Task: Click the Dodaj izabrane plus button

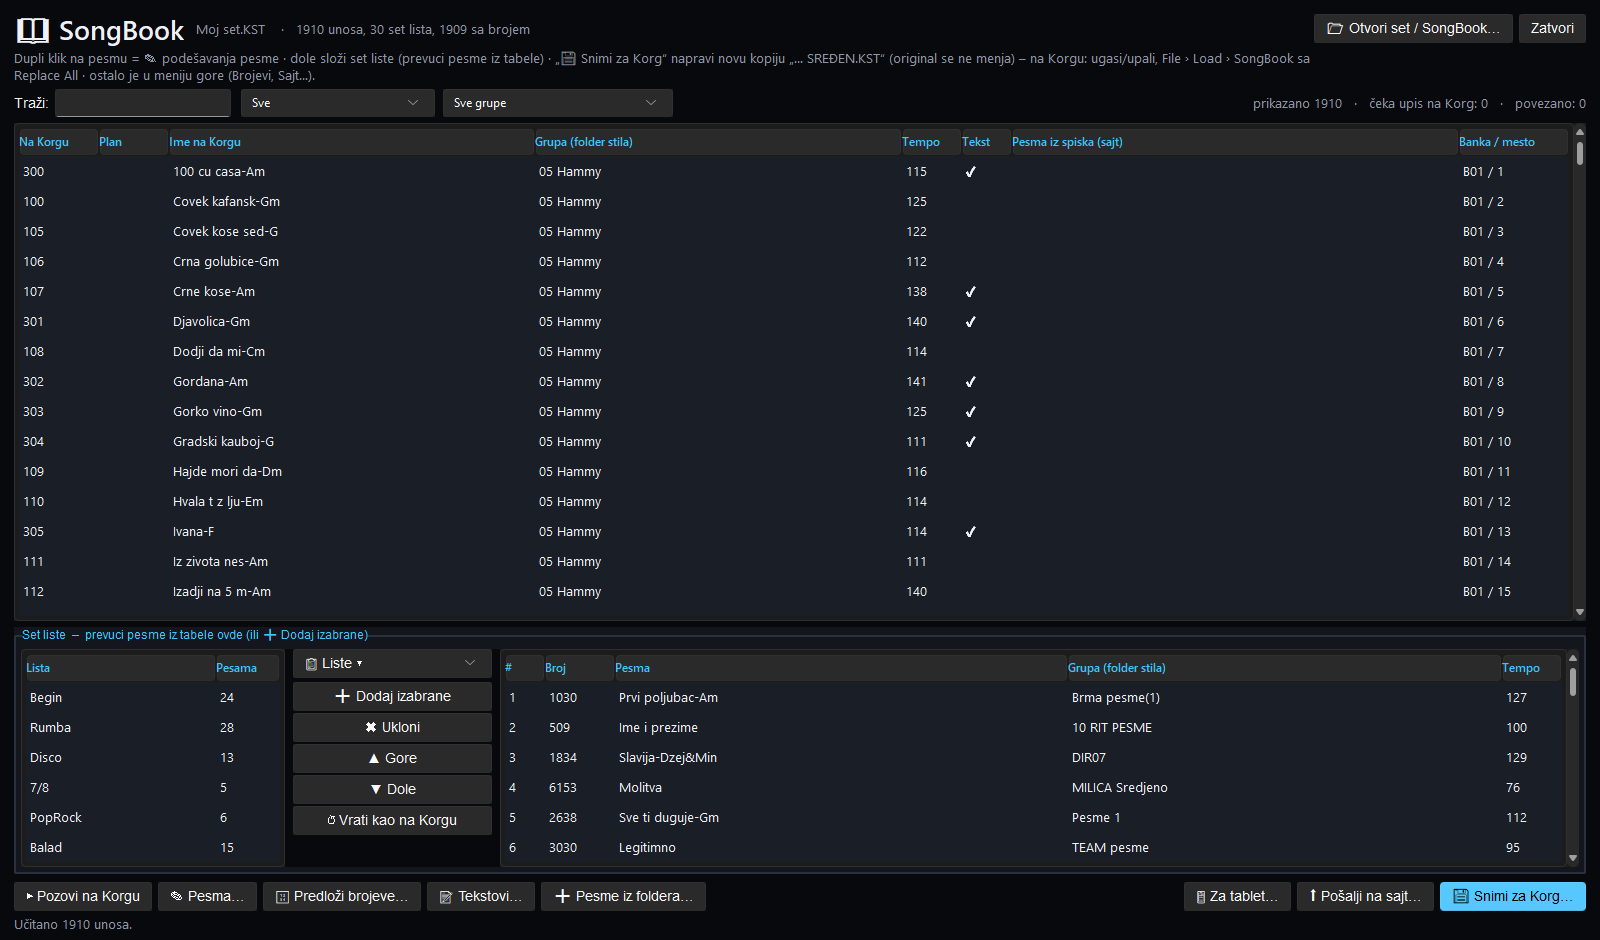Action: coord(392,696)
